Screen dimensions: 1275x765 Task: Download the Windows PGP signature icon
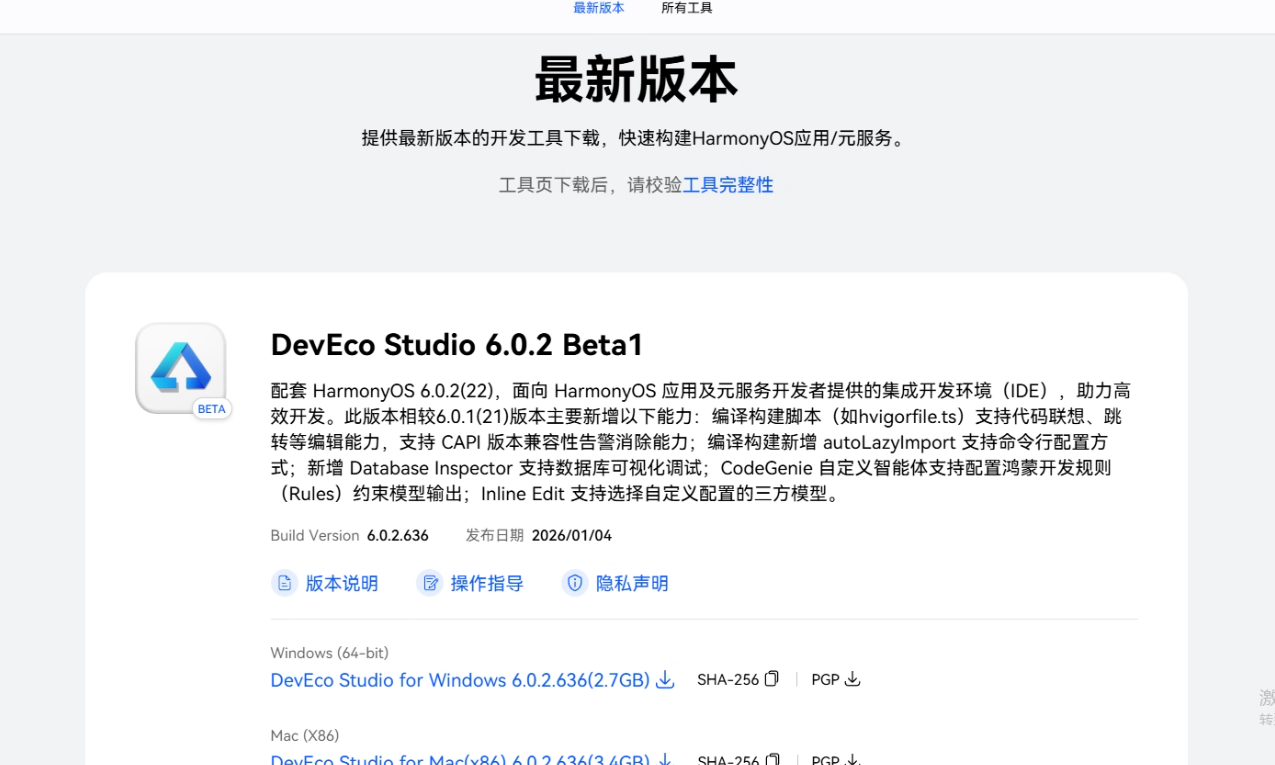(x=853, y=679)
